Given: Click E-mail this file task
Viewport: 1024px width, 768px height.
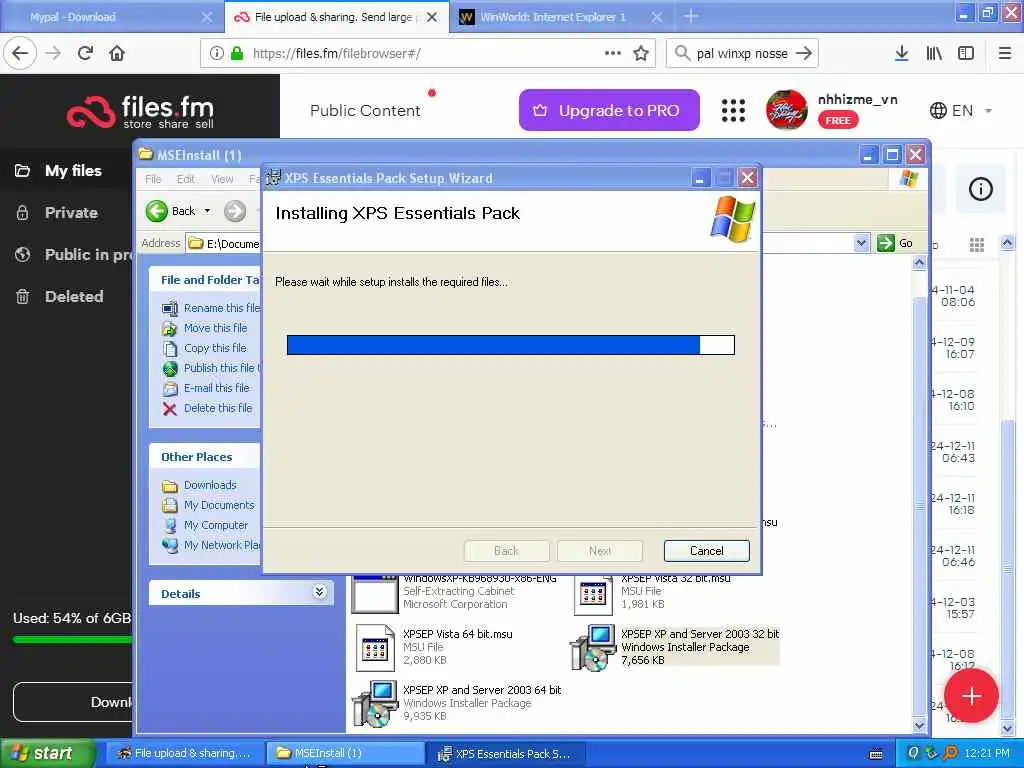Looking at the screenshot, I should pos(206,388).
